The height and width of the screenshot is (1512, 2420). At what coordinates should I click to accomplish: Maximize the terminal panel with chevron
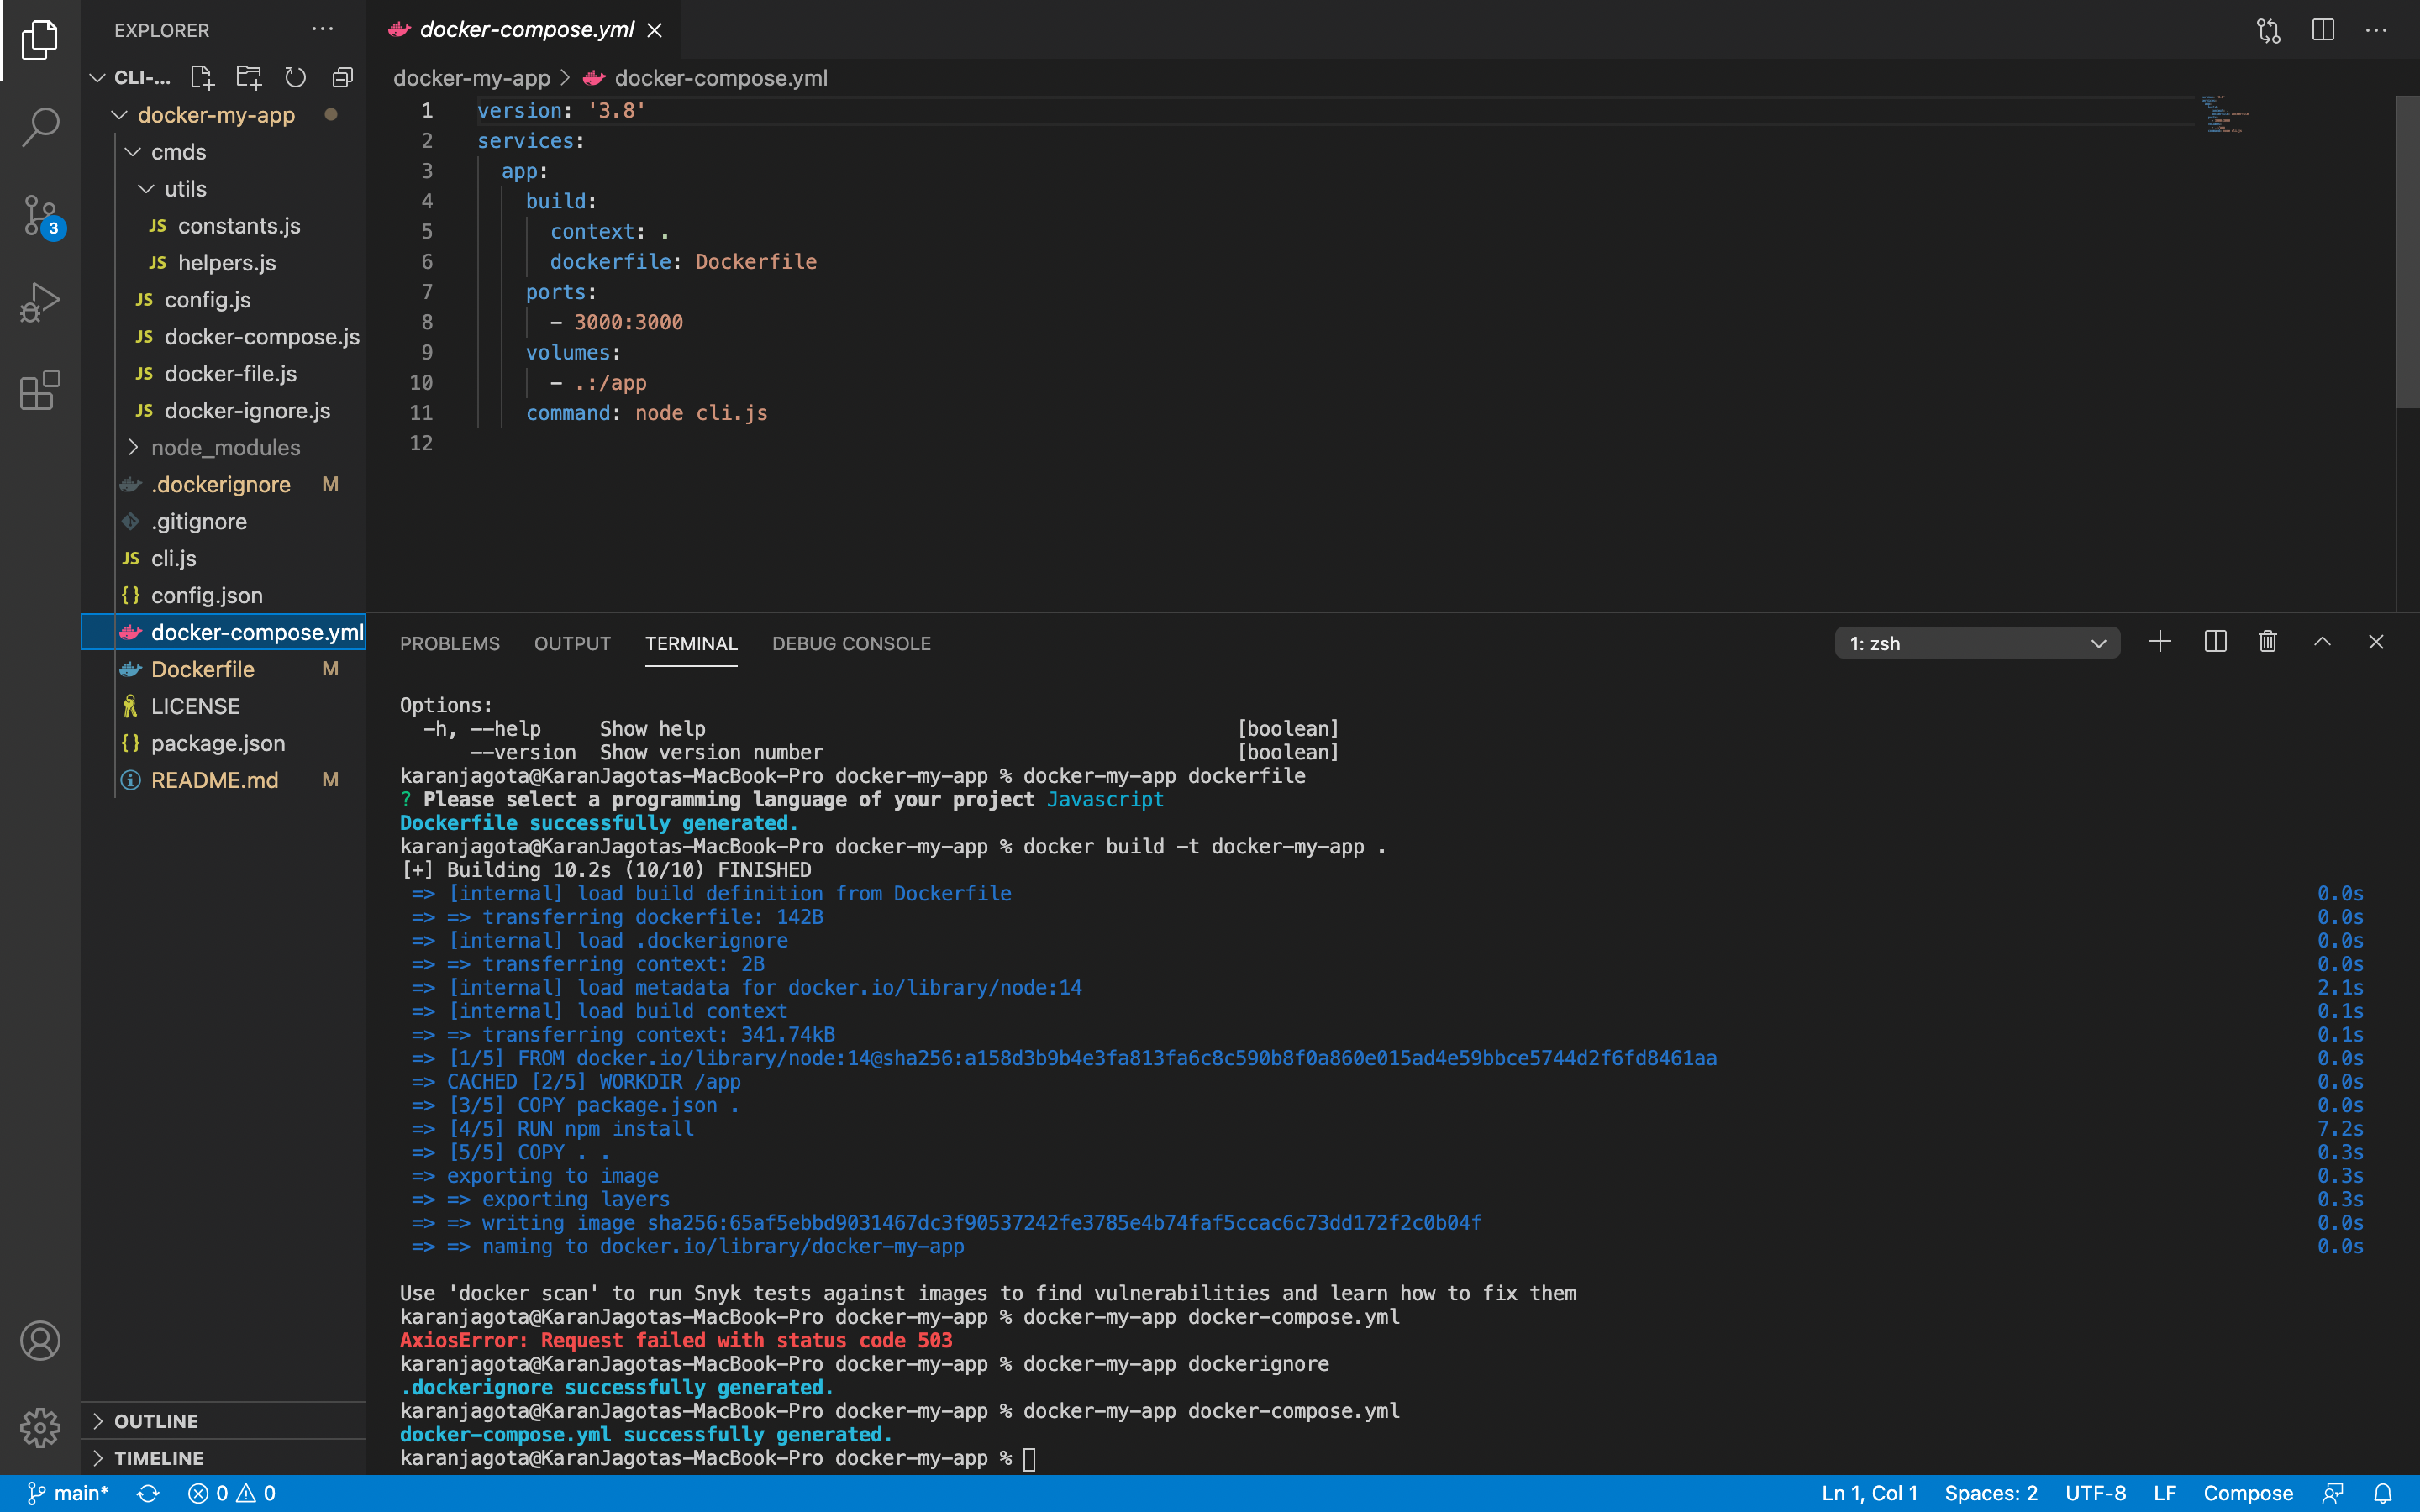(2322, 642)
